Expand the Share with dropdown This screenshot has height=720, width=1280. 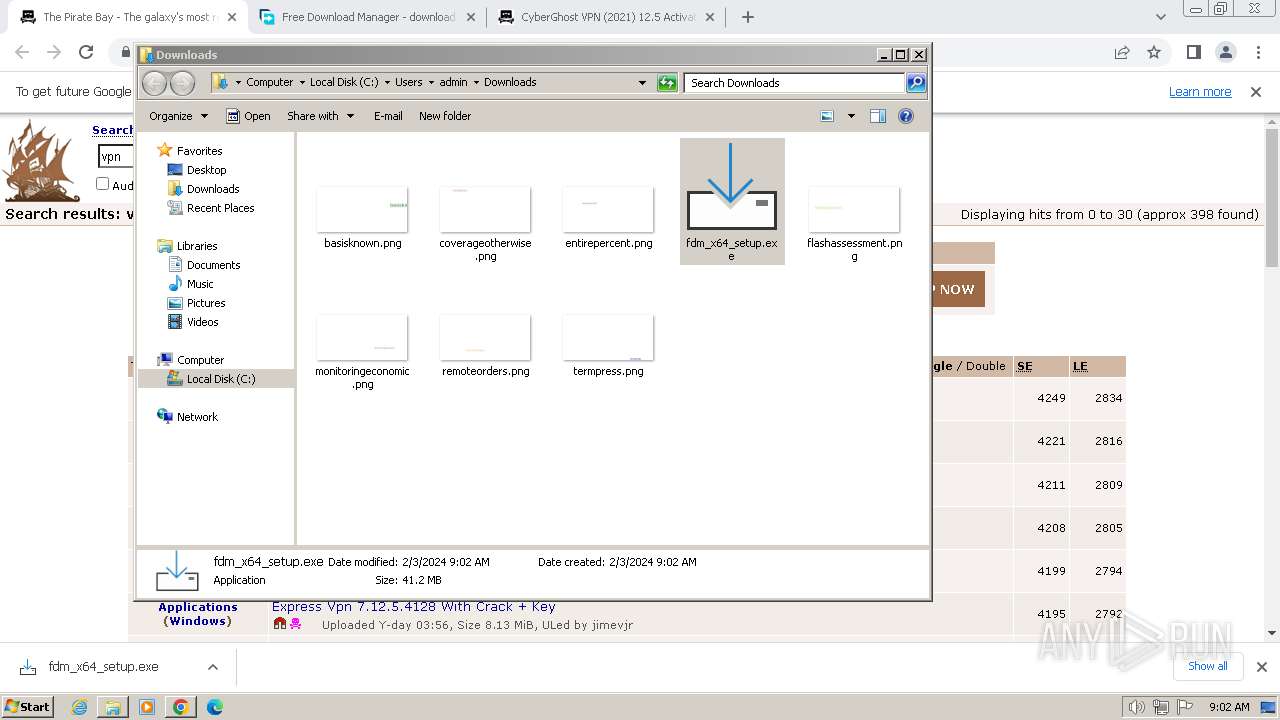pyautogui.click(x=320, y=116)
